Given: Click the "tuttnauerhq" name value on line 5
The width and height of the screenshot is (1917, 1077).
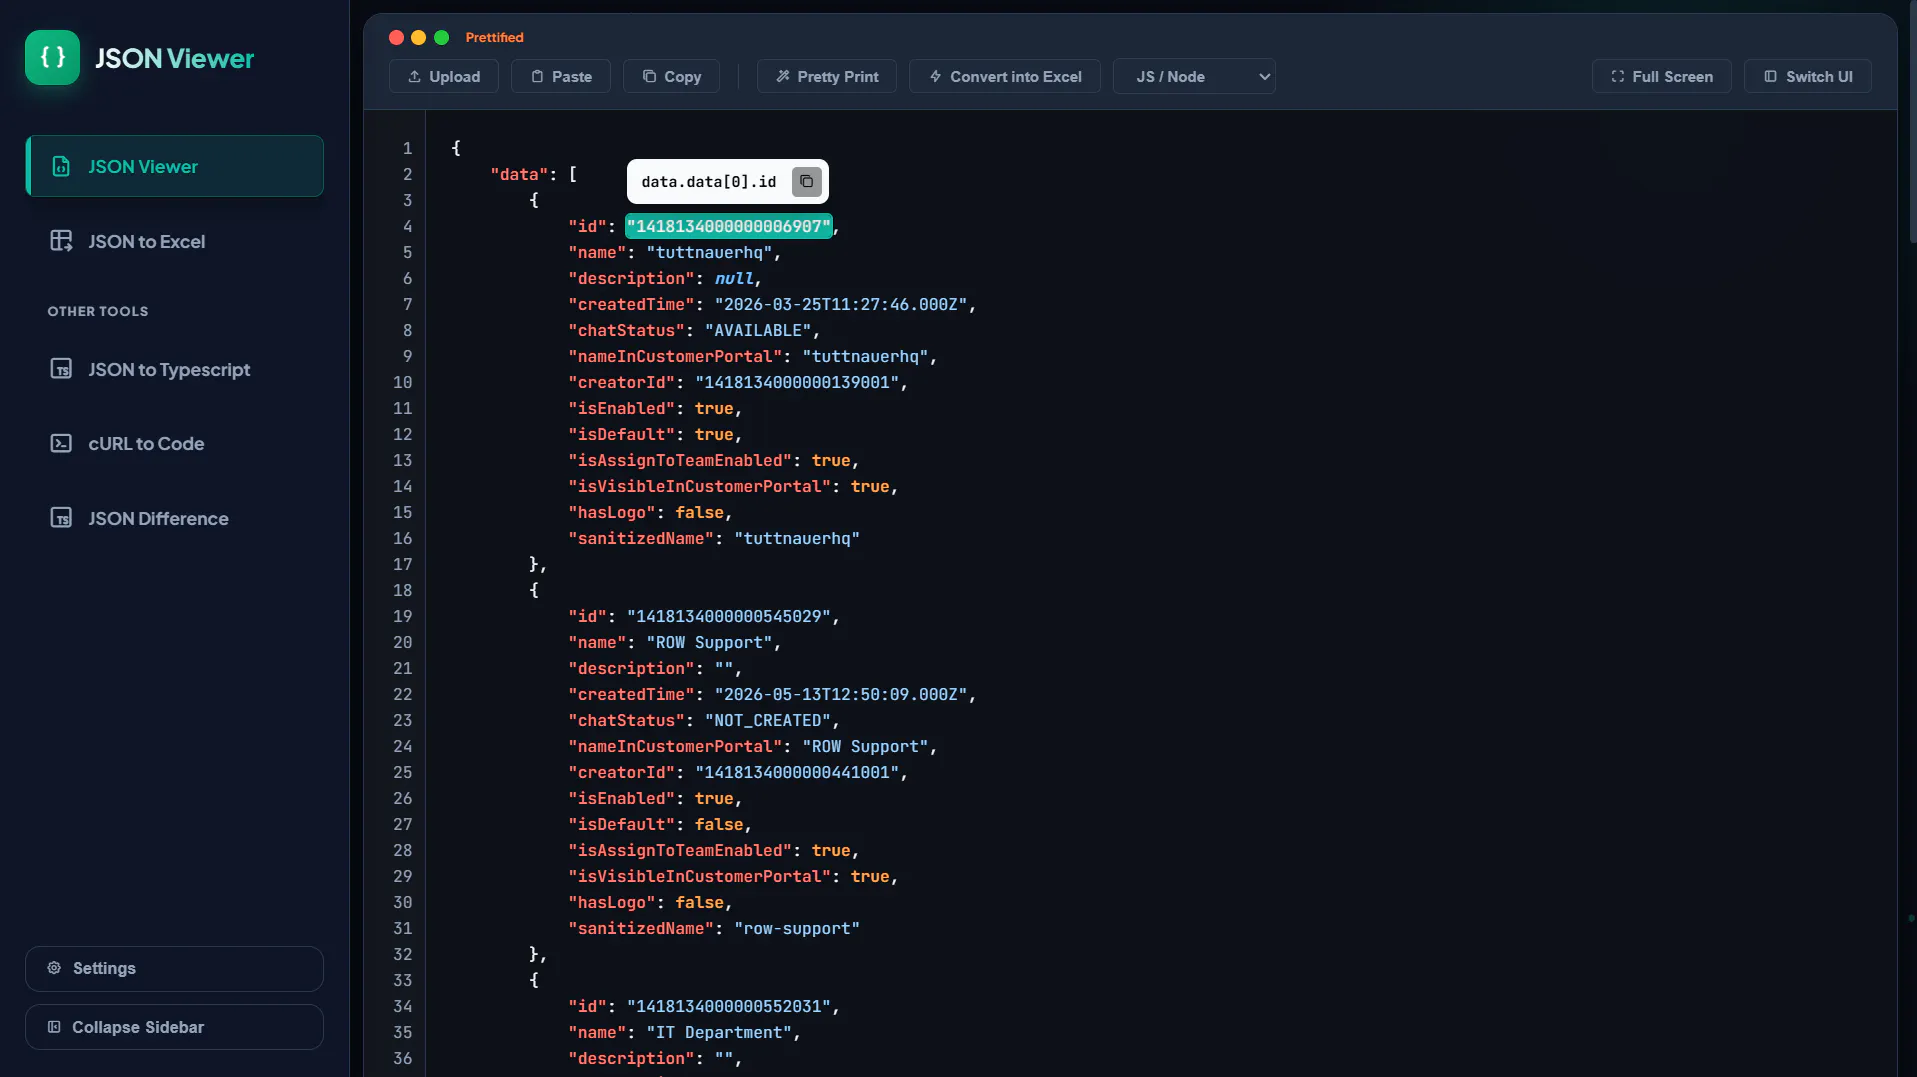Looking at the screenshot, I should pos(709,252).
